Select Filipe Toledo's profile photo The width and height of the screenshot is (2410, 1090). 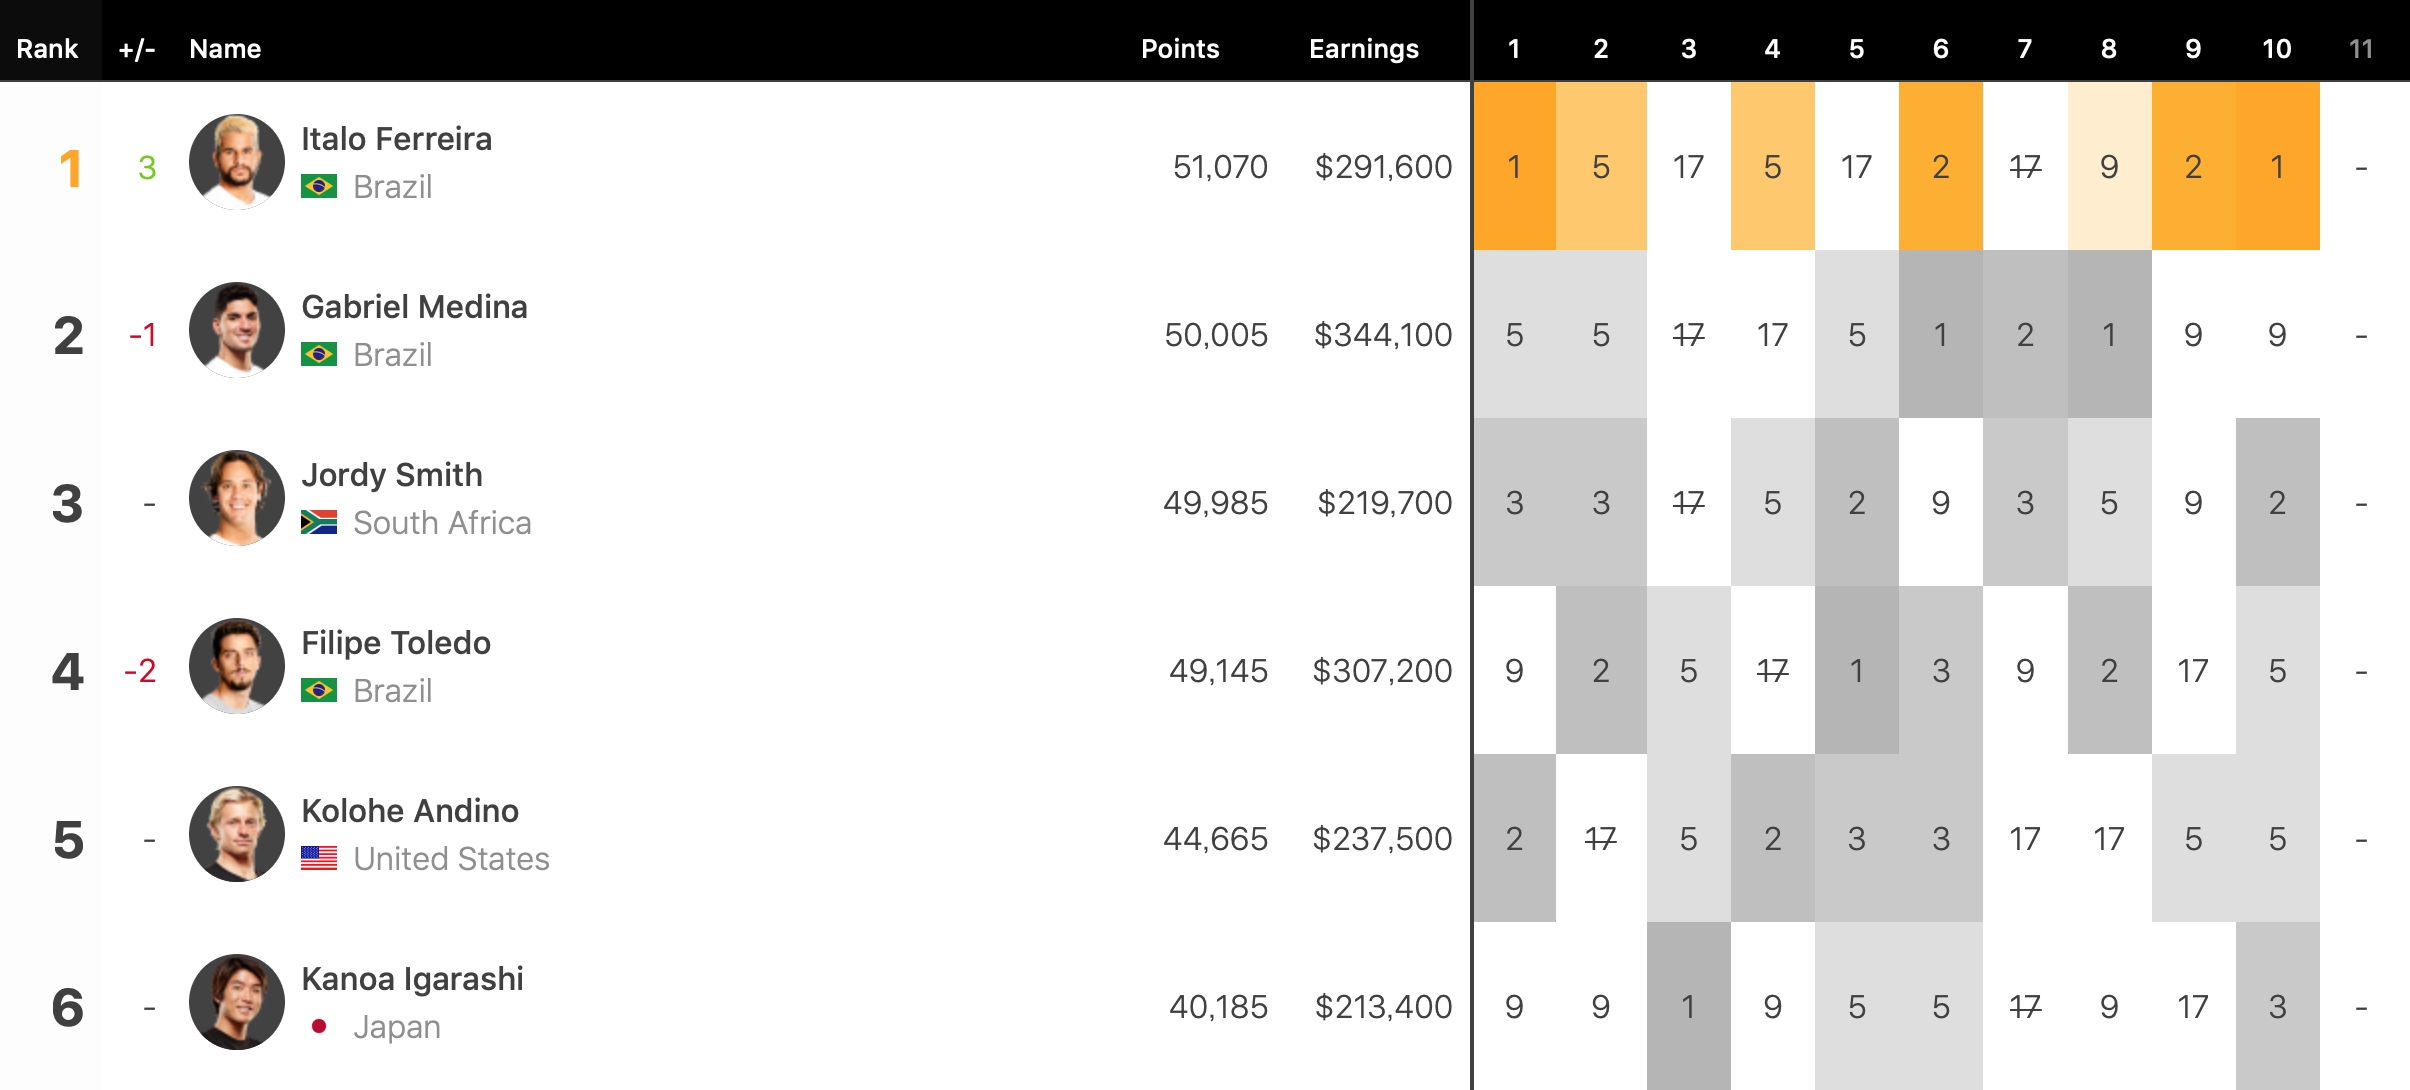click(237, 666)
